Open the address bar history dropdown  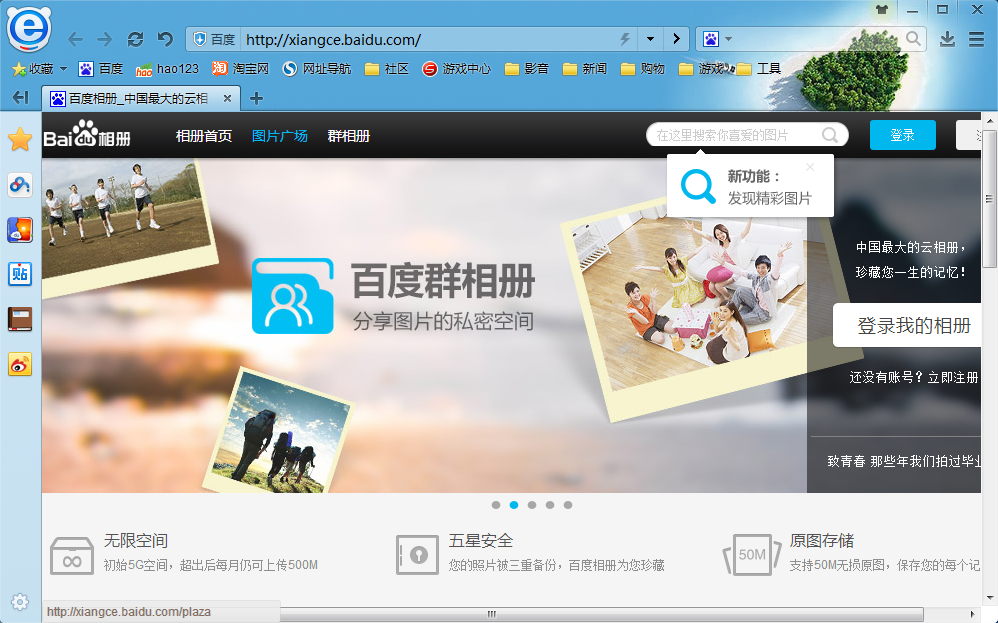click(x=650, y=39)
